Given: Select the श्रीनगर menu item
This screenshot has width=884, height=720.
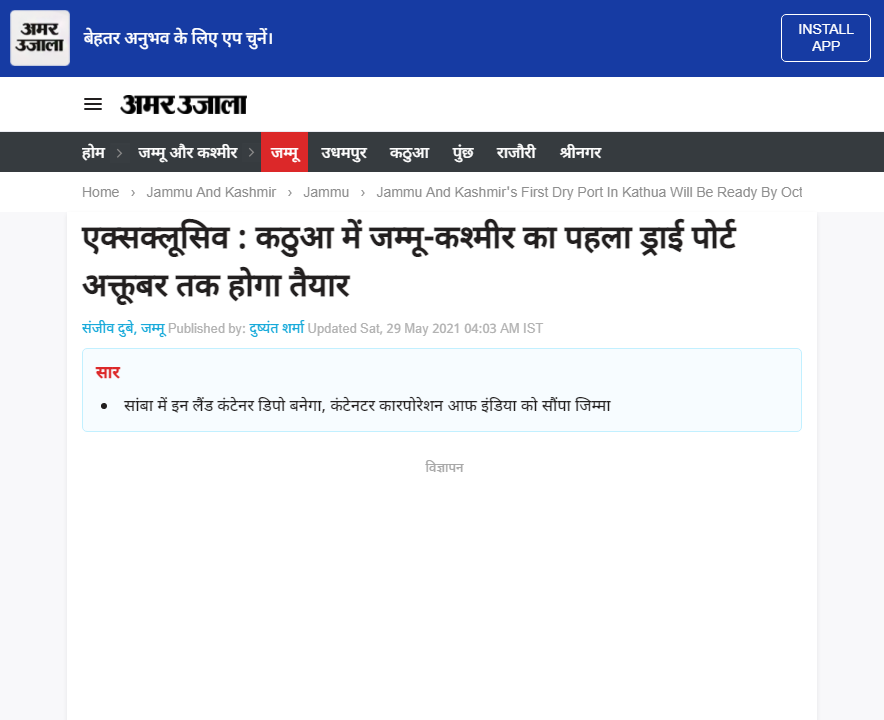Looking at the screenshot, I should 580,152.
